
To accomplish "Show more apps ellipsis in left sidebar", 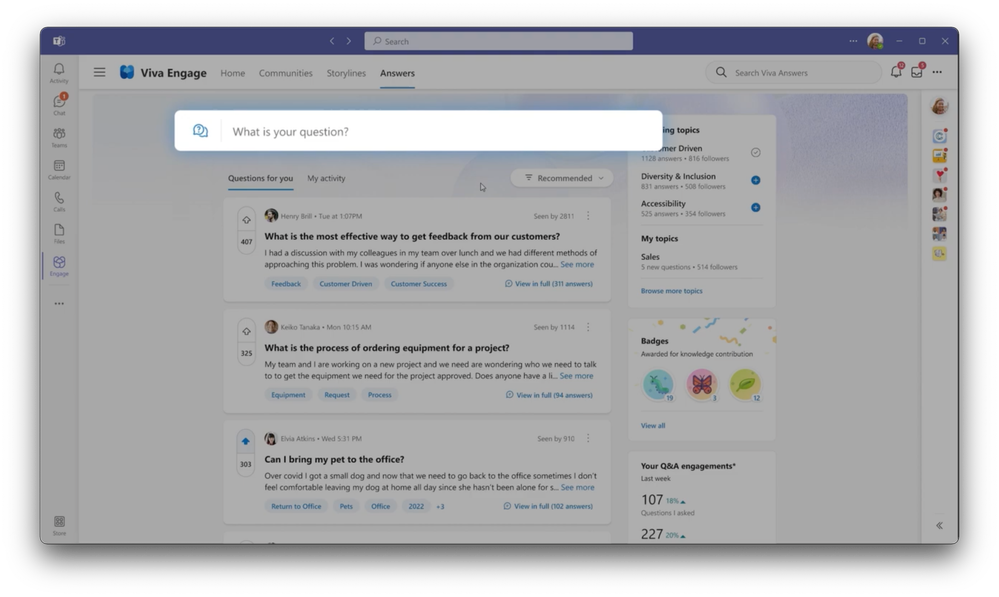I will tap(59, 304).
